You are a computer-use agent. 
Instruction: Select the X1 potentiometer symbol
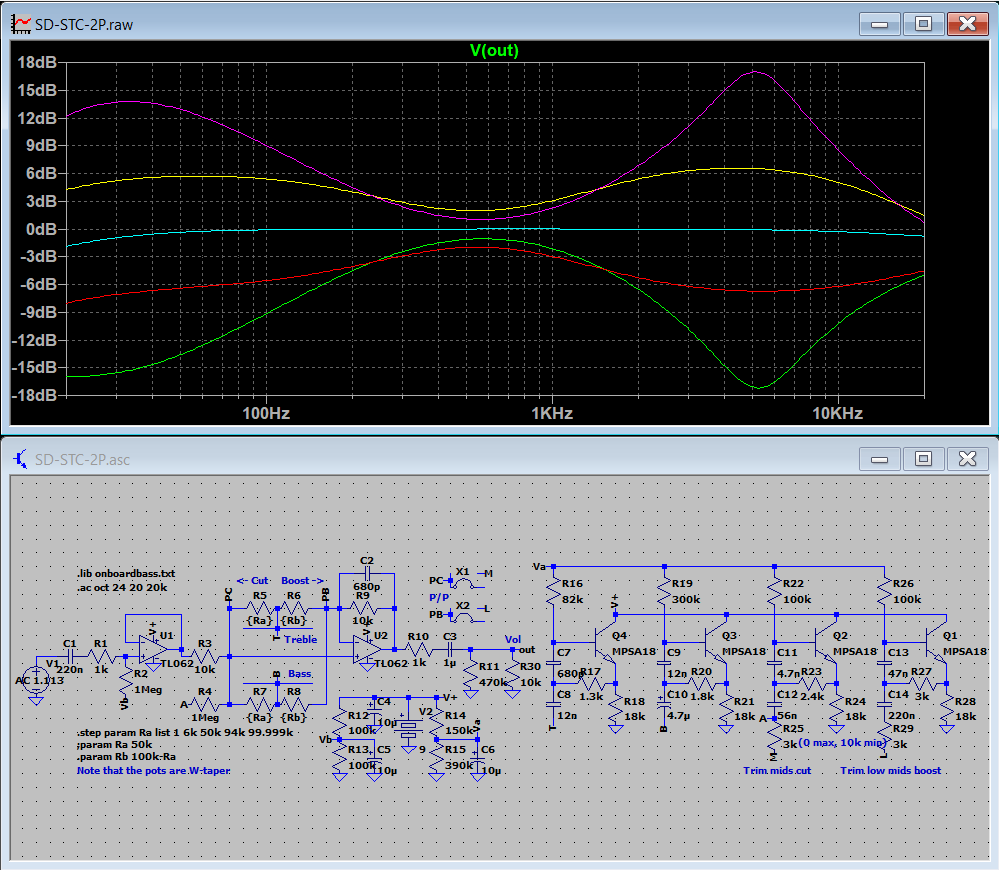pyautogui.click(x=463, y=582)
